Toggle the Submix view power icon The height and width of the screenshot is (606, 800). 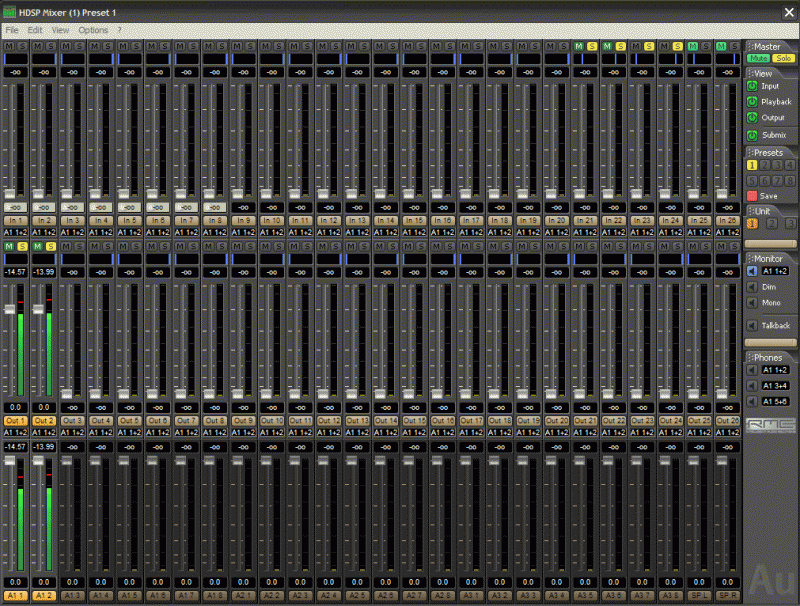click(752, 135)
